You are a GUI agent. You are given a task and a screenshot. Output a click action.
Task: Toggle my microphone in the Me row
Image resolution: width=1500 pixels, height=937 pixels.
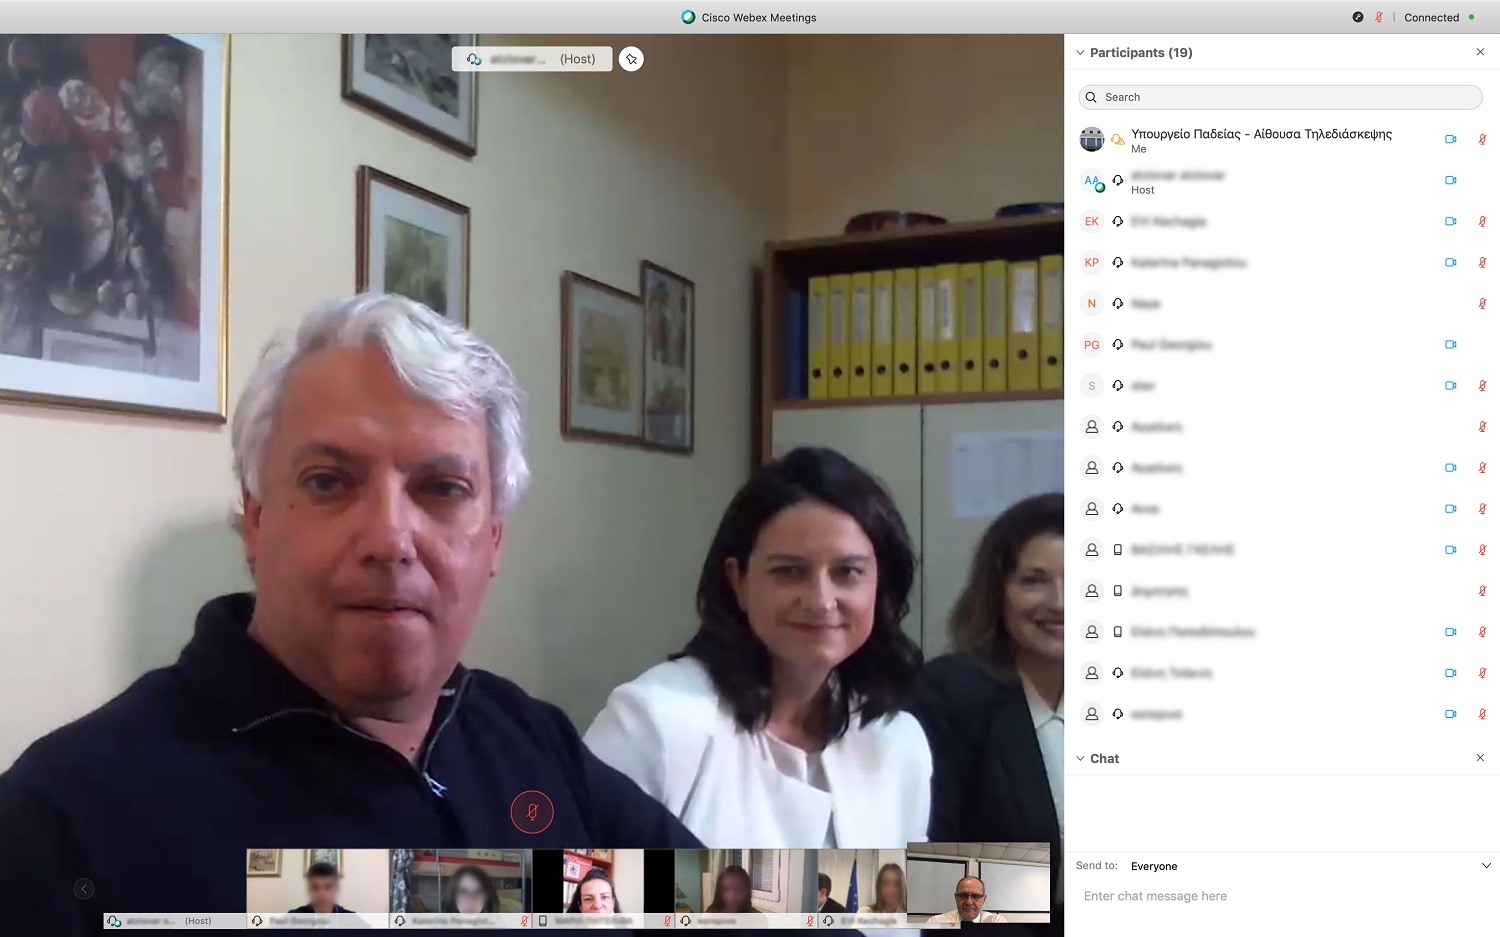[1482, 139]
